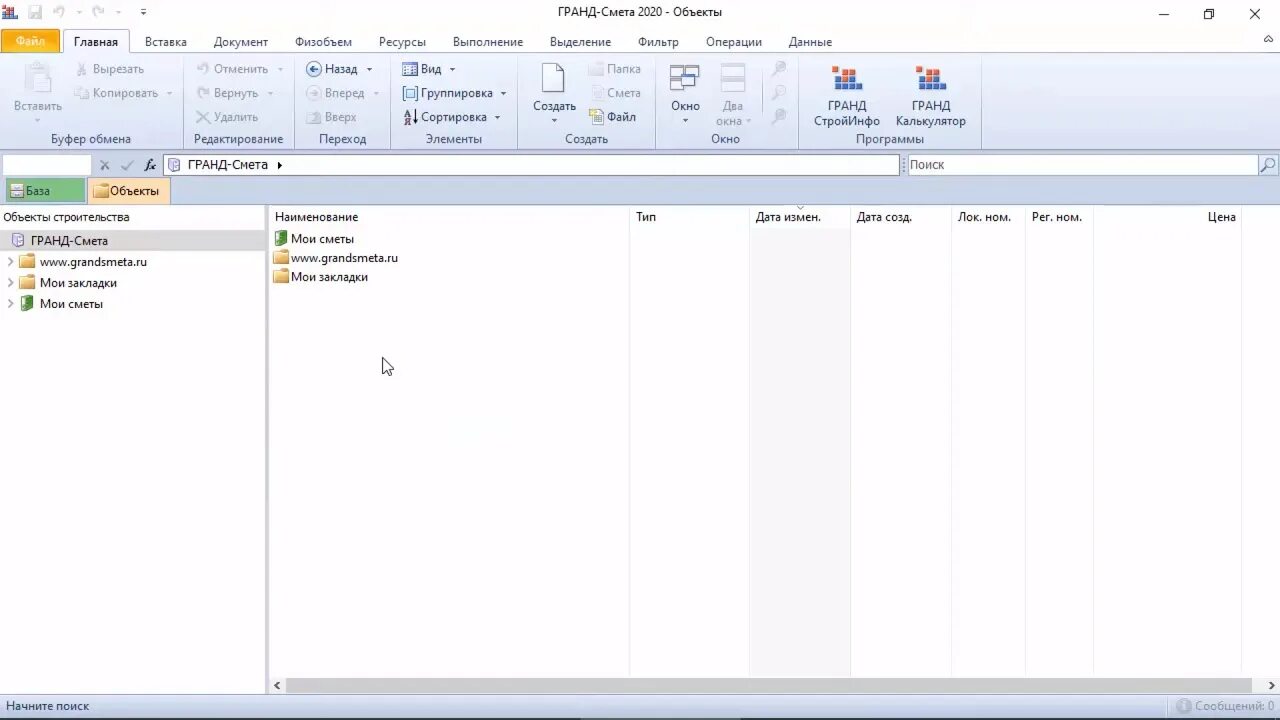Viewport: 1280px width, 720px height.
Task: Open the Вид view button
Action: (422, 69)
